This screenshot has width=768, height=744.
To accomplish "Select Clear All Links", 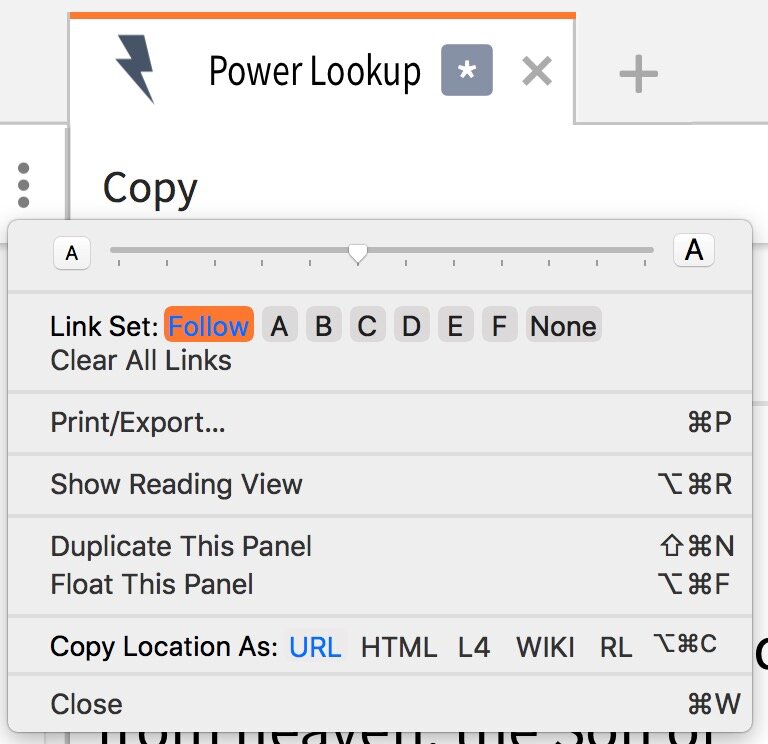I will 141,361.
